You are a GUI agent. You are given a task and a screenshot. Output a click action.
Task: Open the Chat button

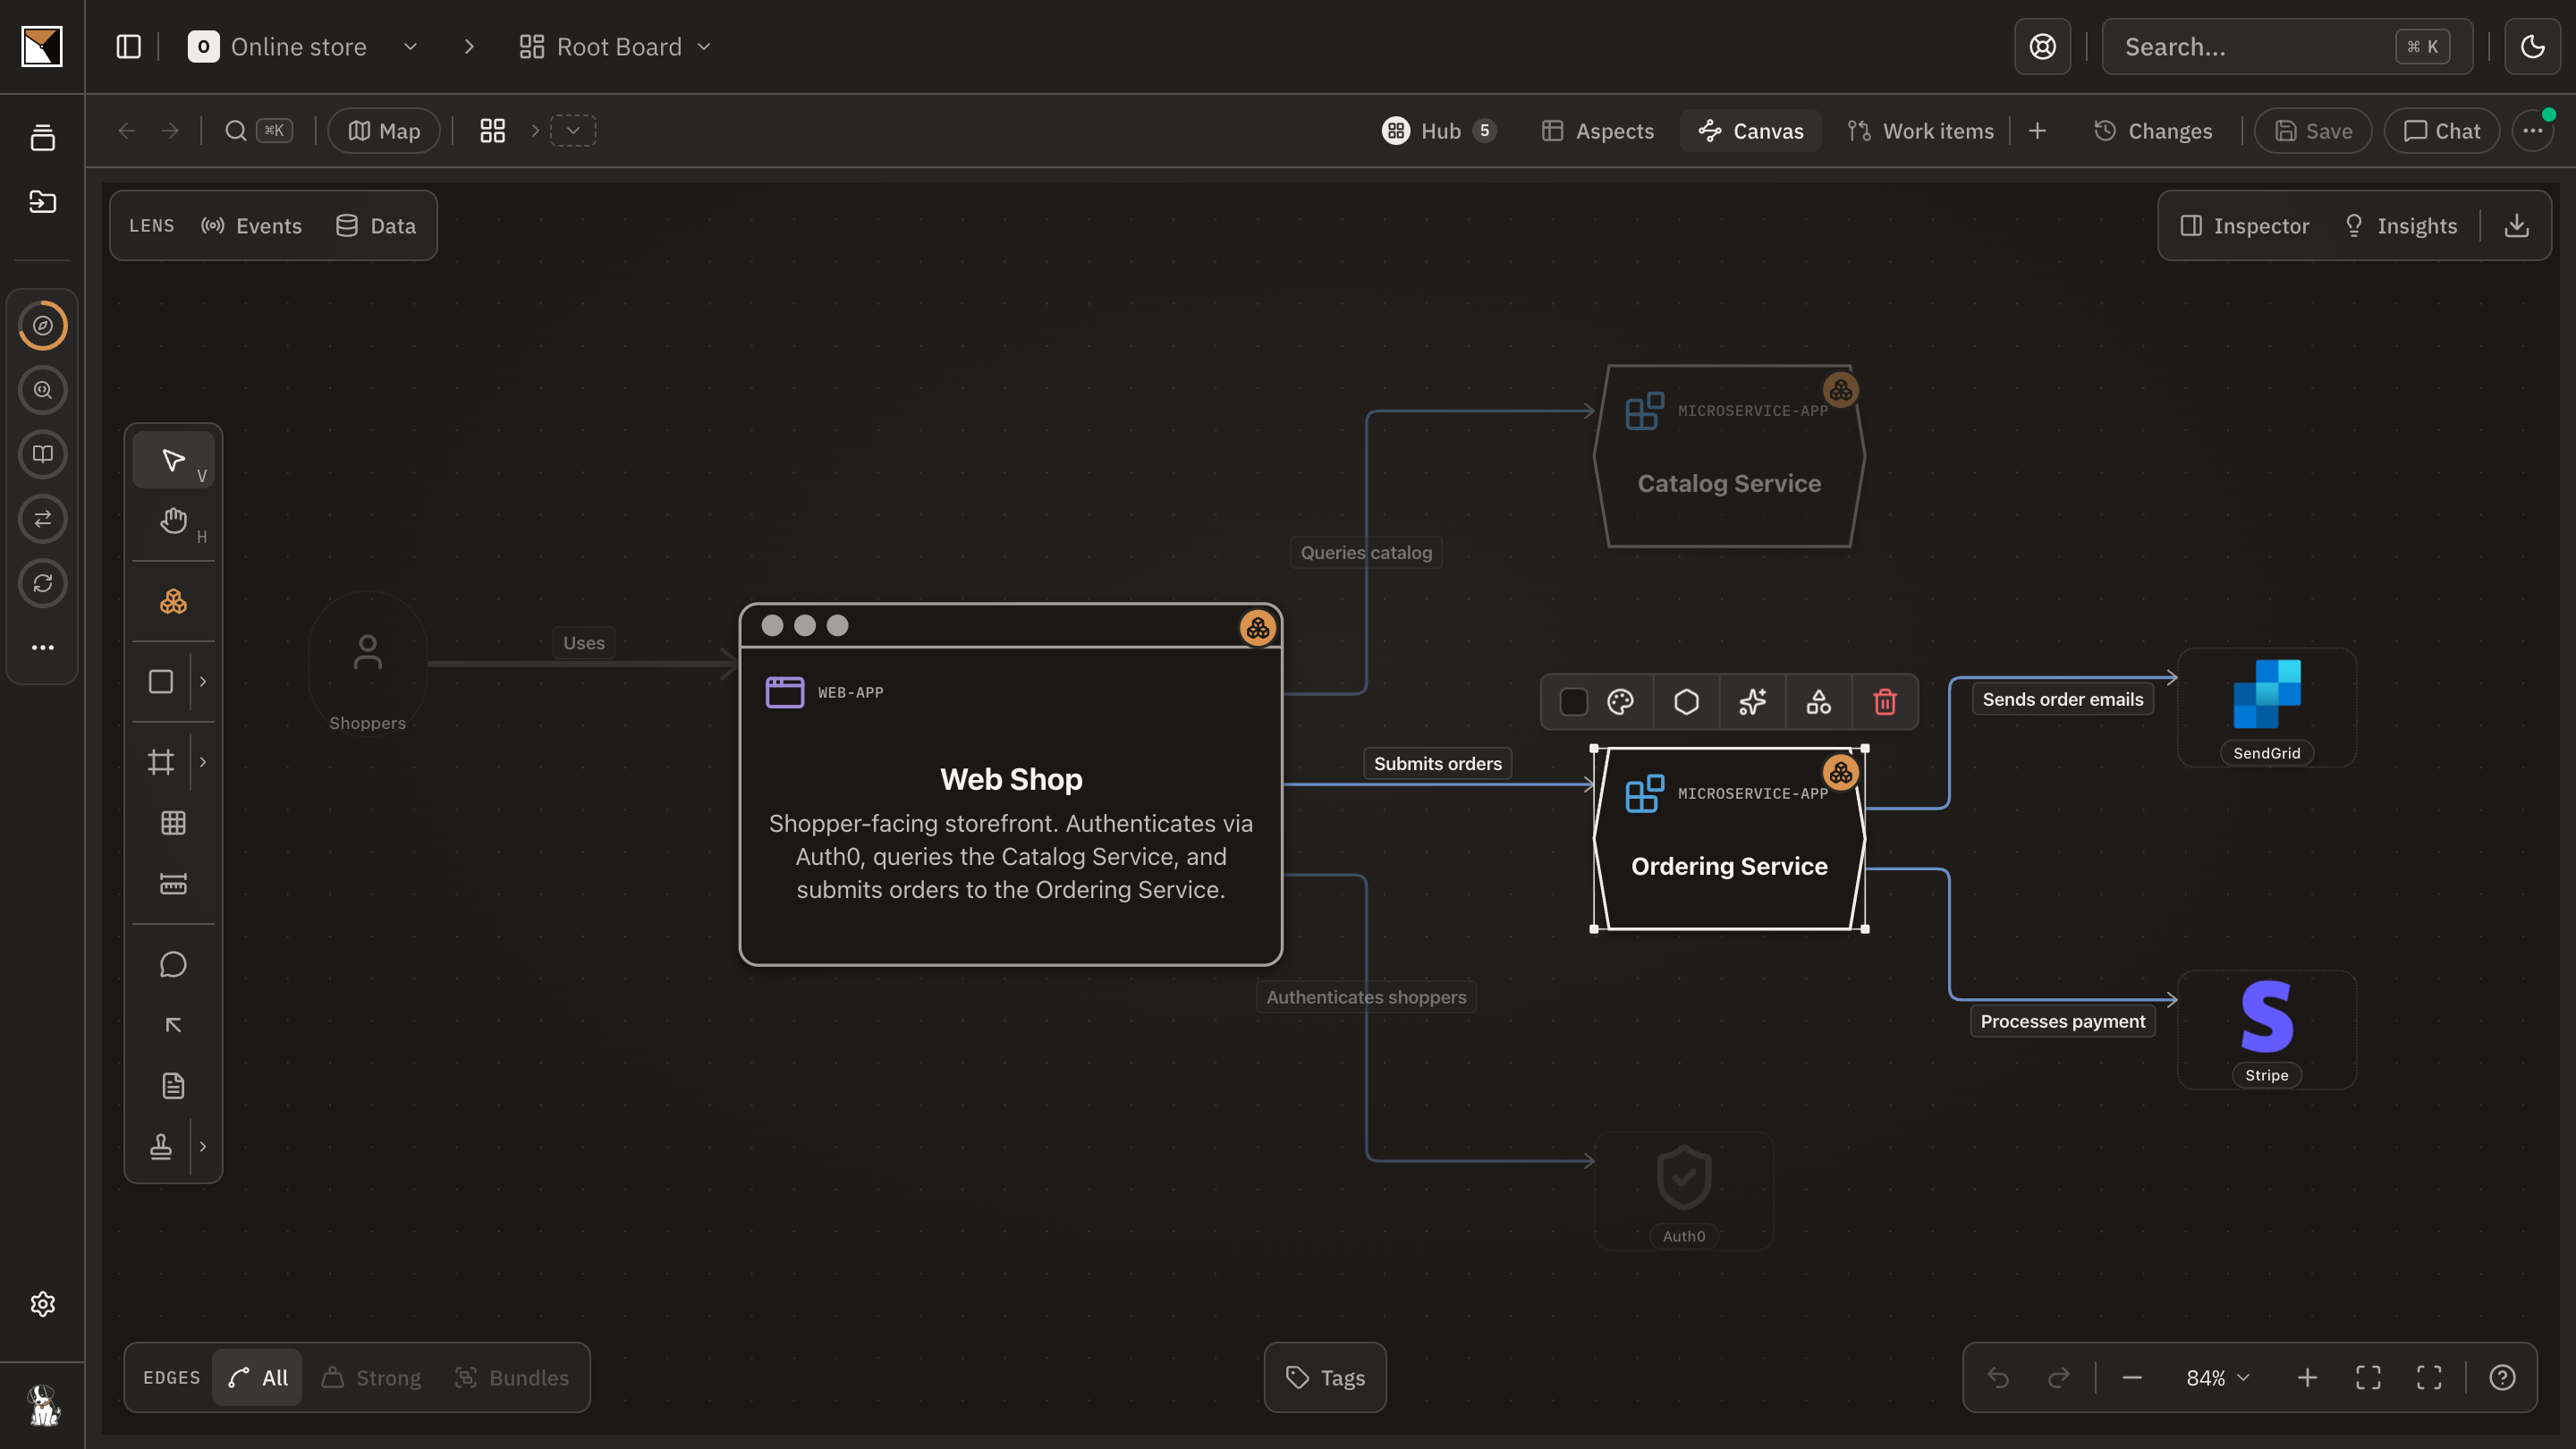click(x=2441, y=131)
